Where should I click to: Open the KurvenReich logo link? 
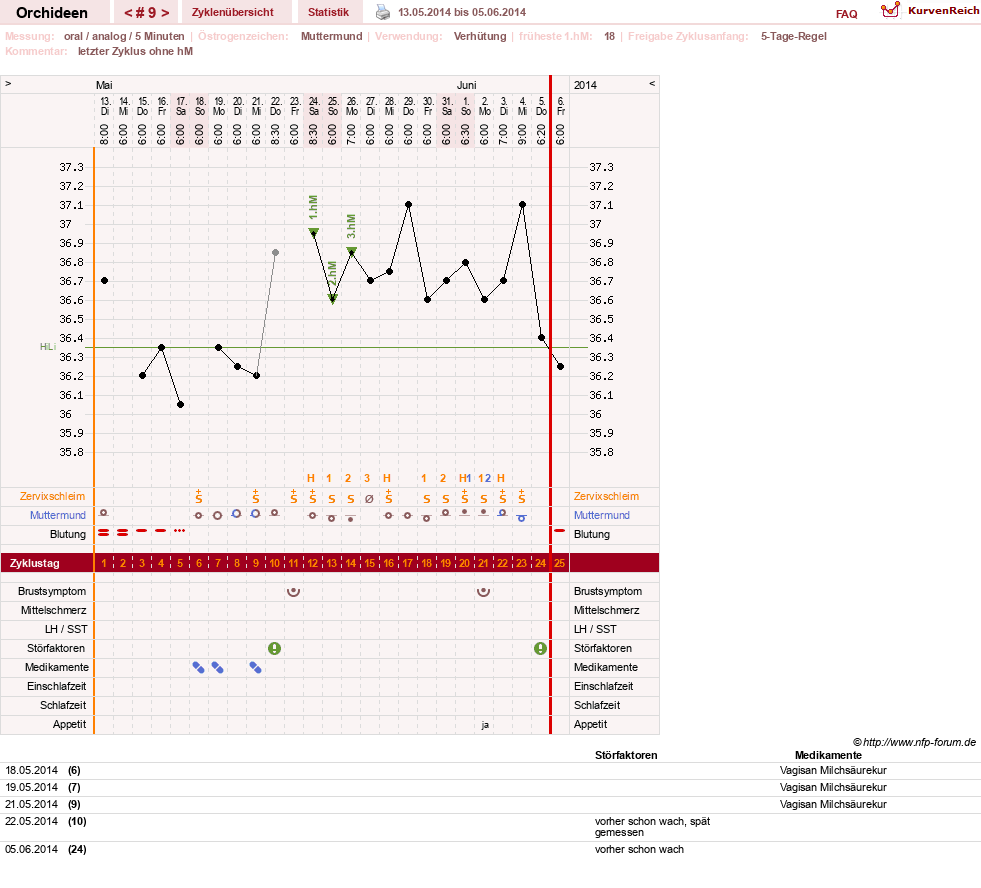pyautogui.click(x=930, y=11)
